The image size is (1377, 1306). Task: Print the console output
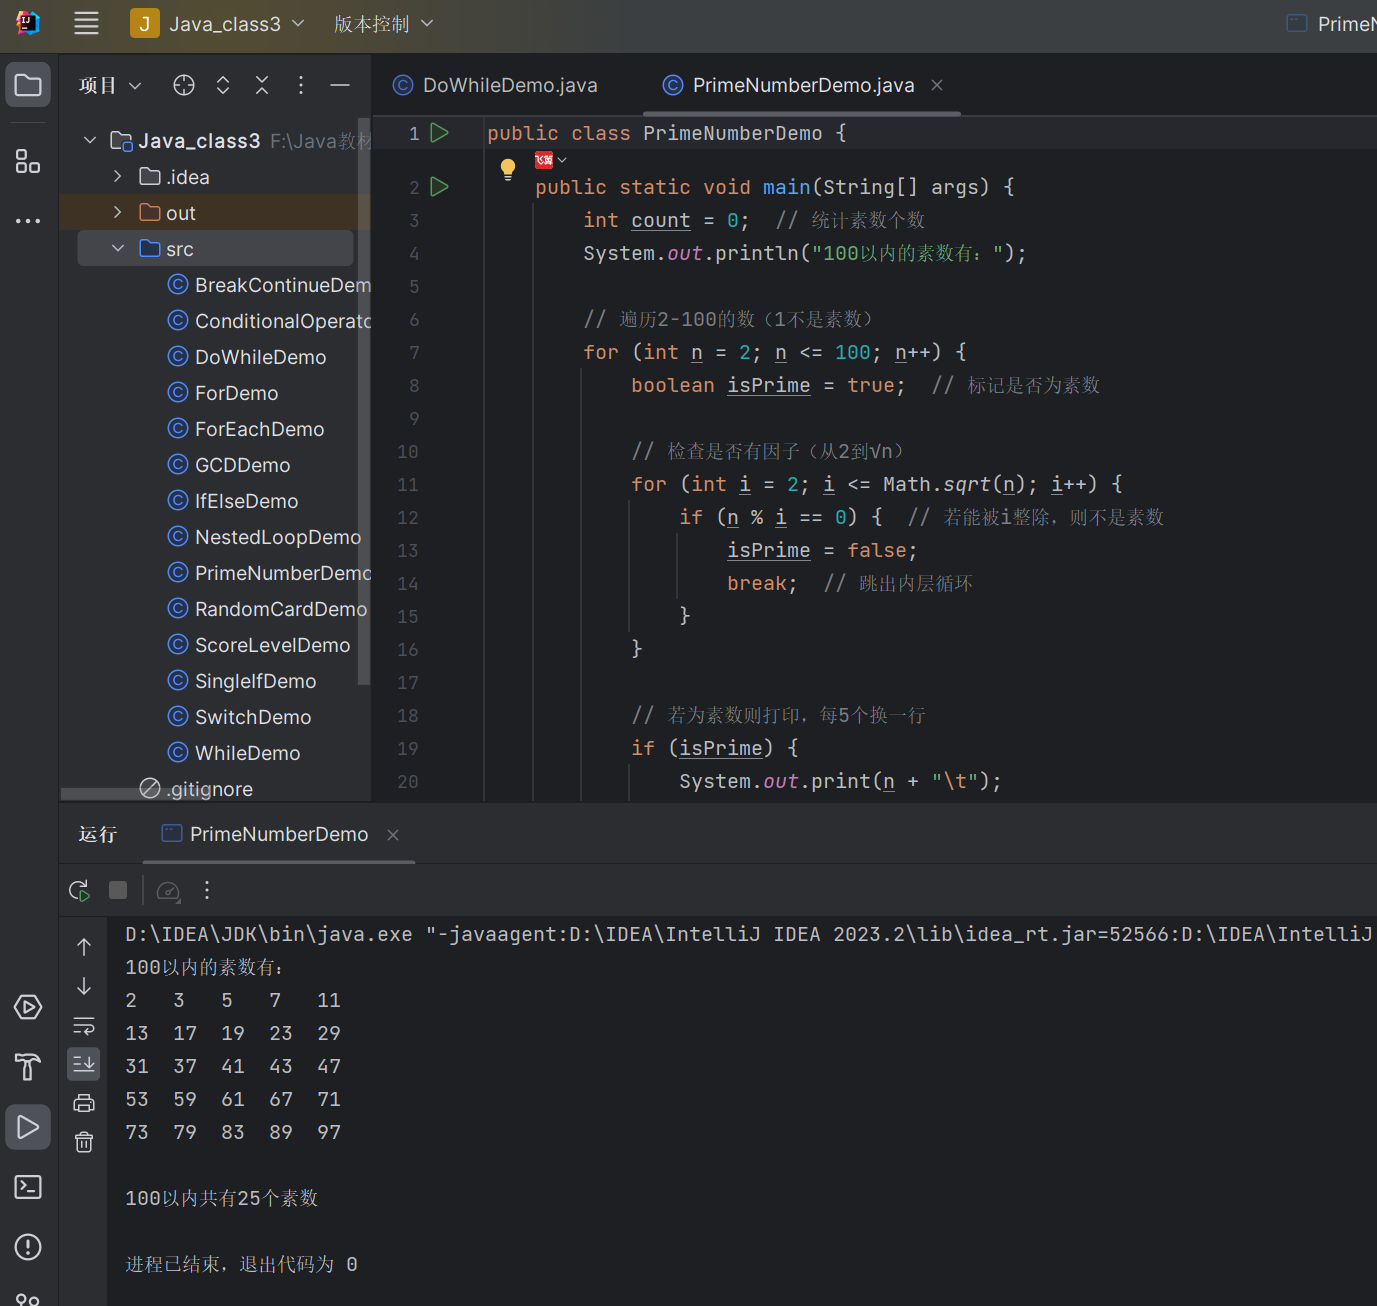pos(84,1103)
